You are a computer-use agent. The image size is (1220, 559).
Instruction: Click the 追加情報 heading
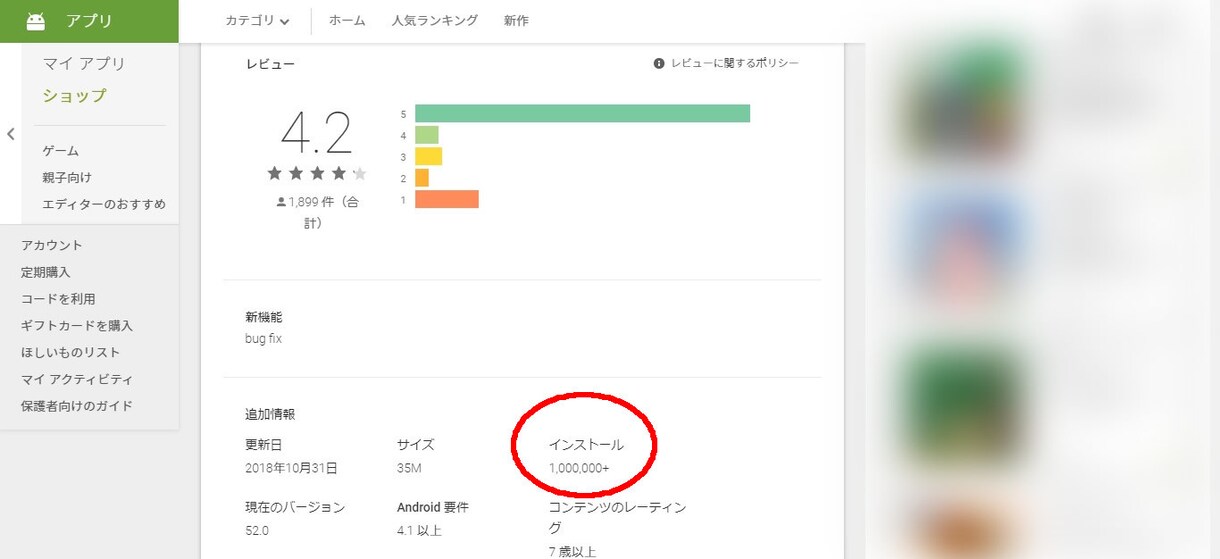tap(270, 414)
